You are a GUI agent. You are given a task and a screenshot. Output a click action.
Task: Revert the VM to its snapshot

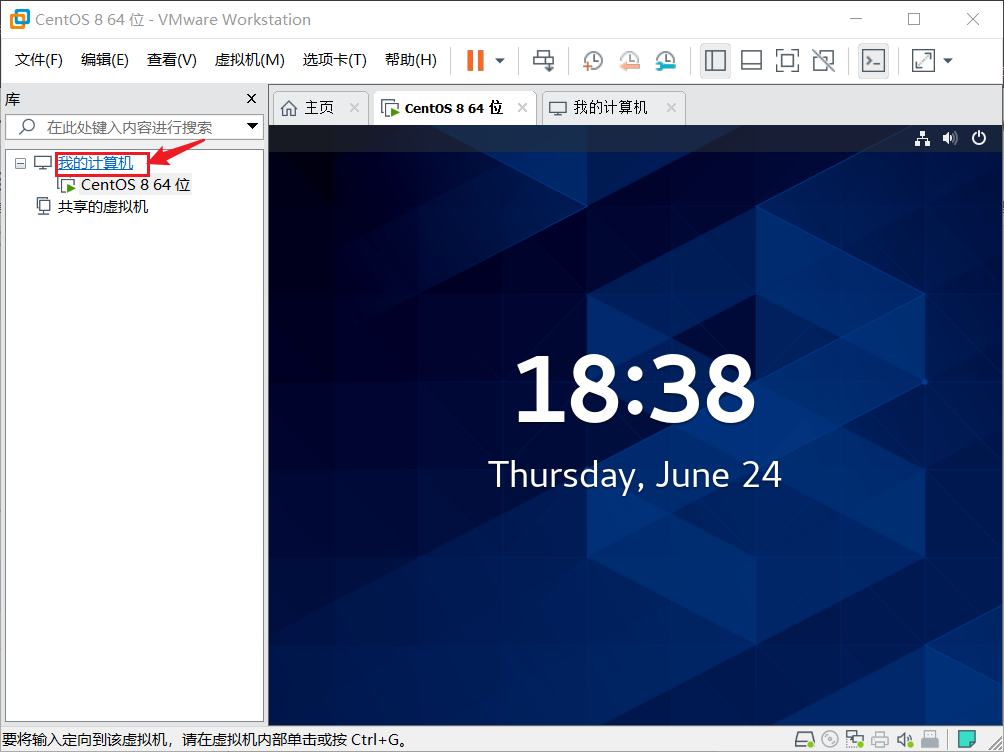pos(629,60)
